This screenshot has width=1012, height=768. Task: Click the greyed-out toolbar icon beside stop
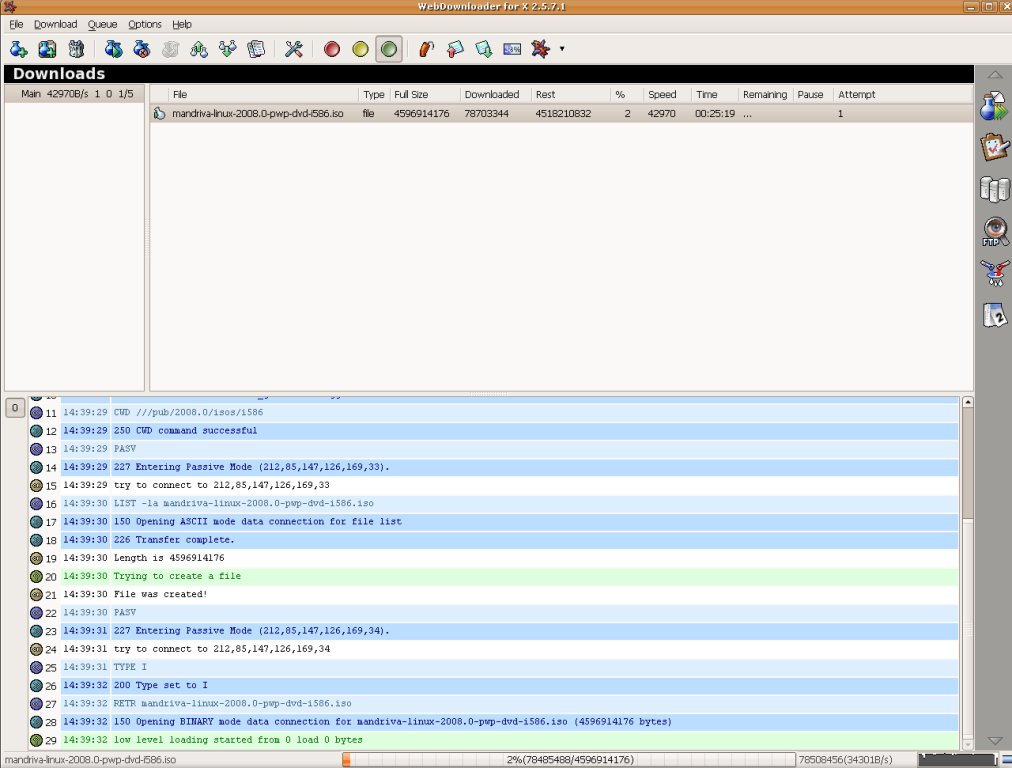pyautogui.click(x=170, y=49)
